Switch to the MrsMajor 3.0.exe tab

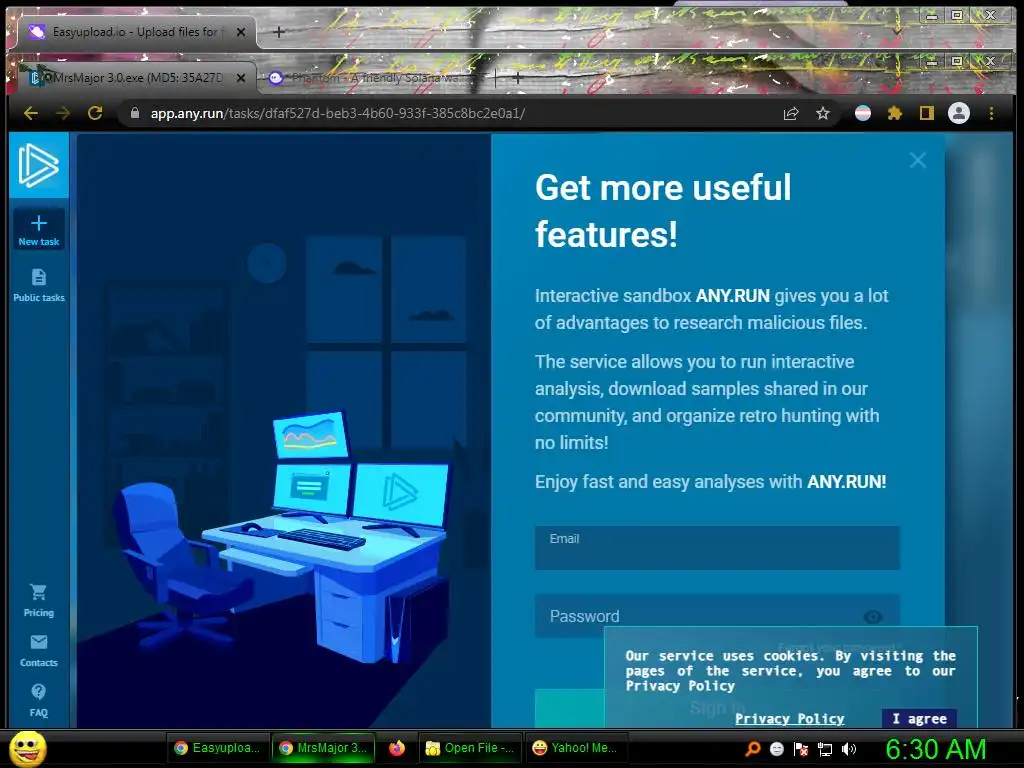click(x=137, y=78)
